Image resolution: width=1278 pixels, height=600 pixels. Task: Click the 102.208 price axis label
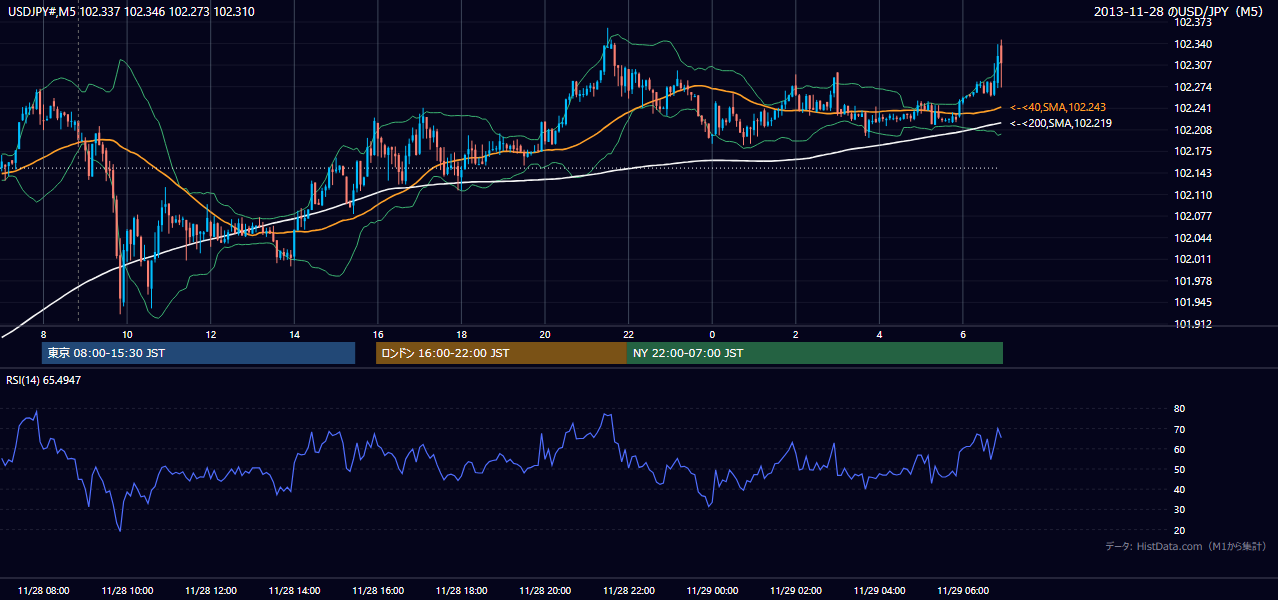(1192, 130)
